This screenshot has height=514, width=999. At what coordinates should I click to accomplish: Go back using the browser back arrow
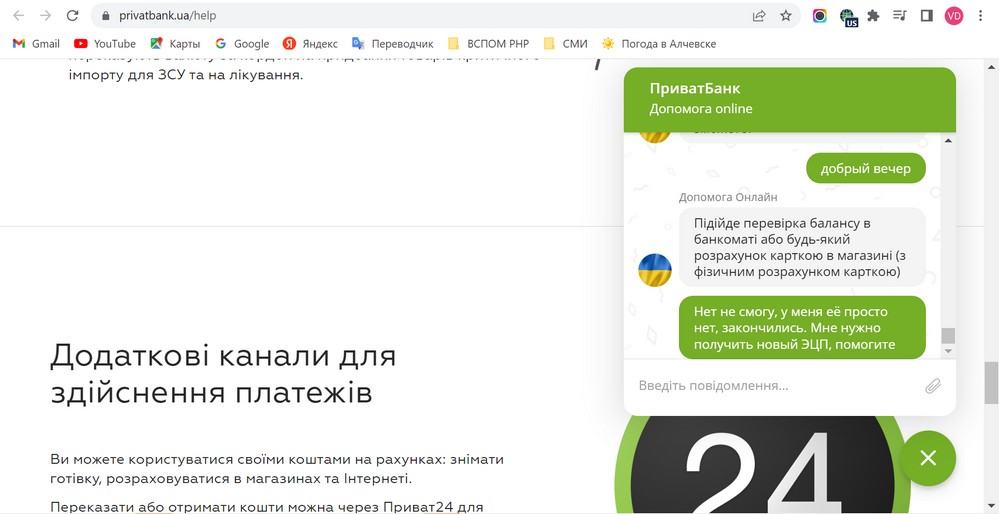(x=18, y=16)
